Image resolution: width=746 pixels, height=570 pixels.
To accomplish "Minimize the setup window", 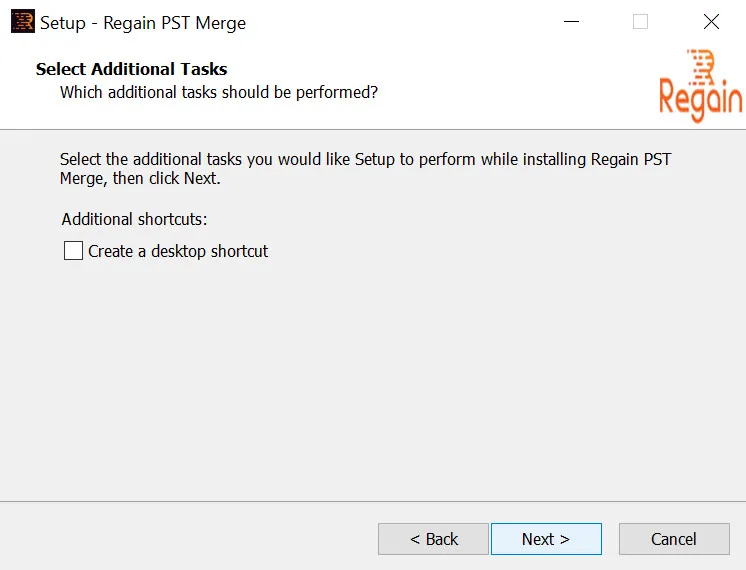I will point(571,21).
